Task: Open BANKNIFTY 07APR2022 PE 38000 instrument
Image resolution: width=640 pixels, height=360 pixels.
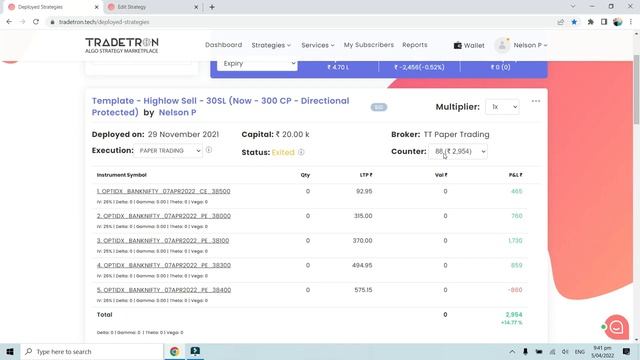Action: tap(164, 216)
